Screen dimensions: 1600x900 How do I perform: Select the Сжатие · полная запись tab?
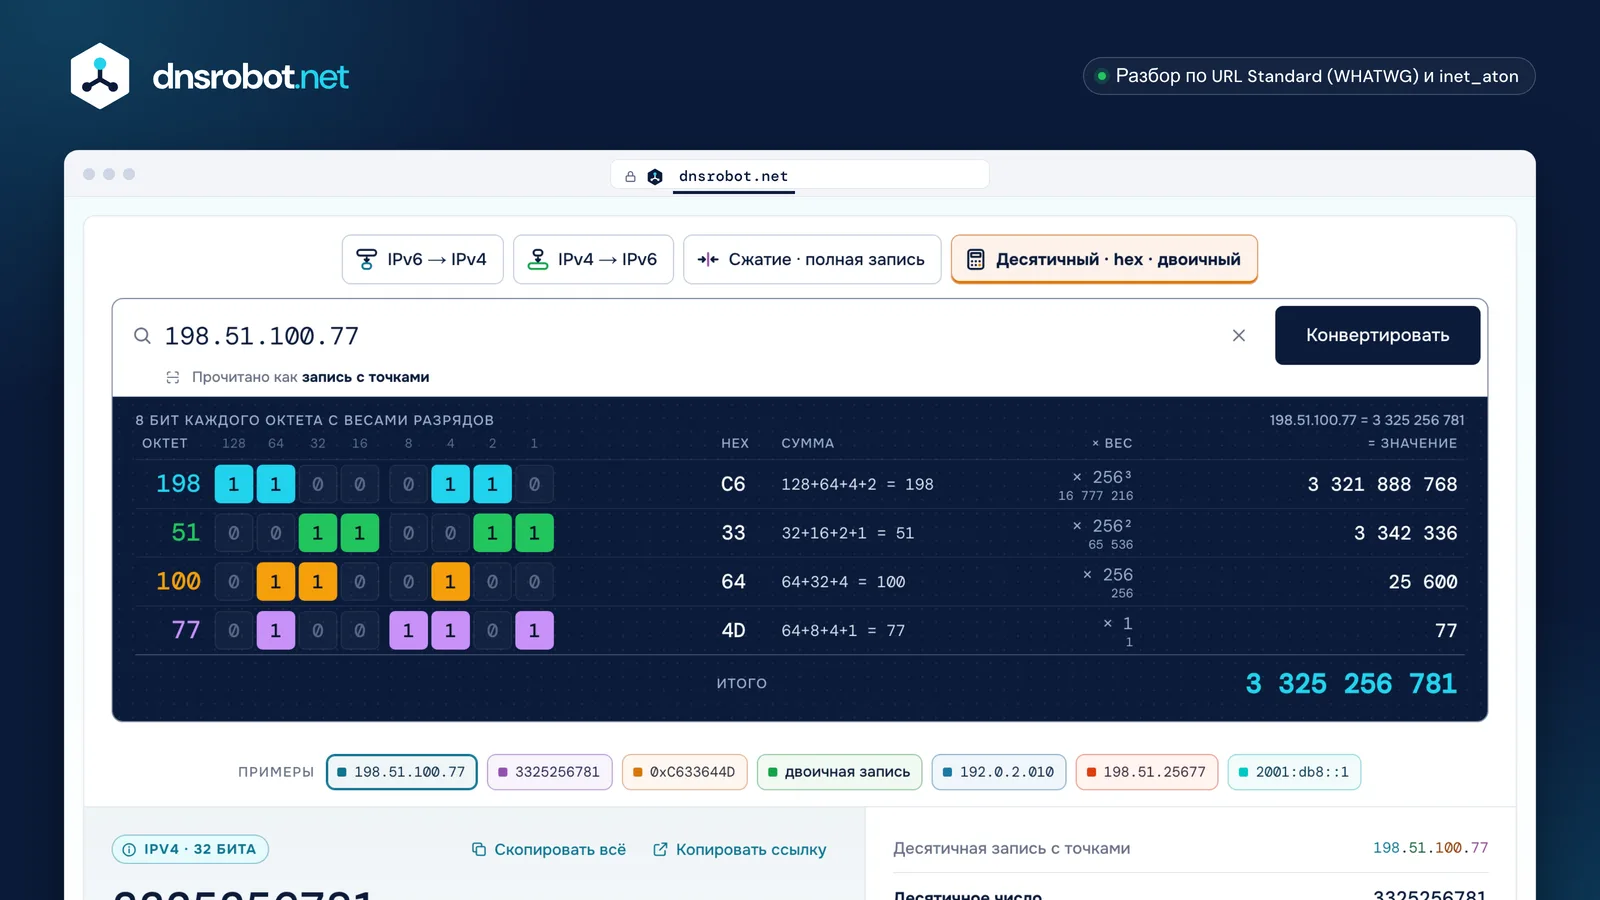click(812, 260)
